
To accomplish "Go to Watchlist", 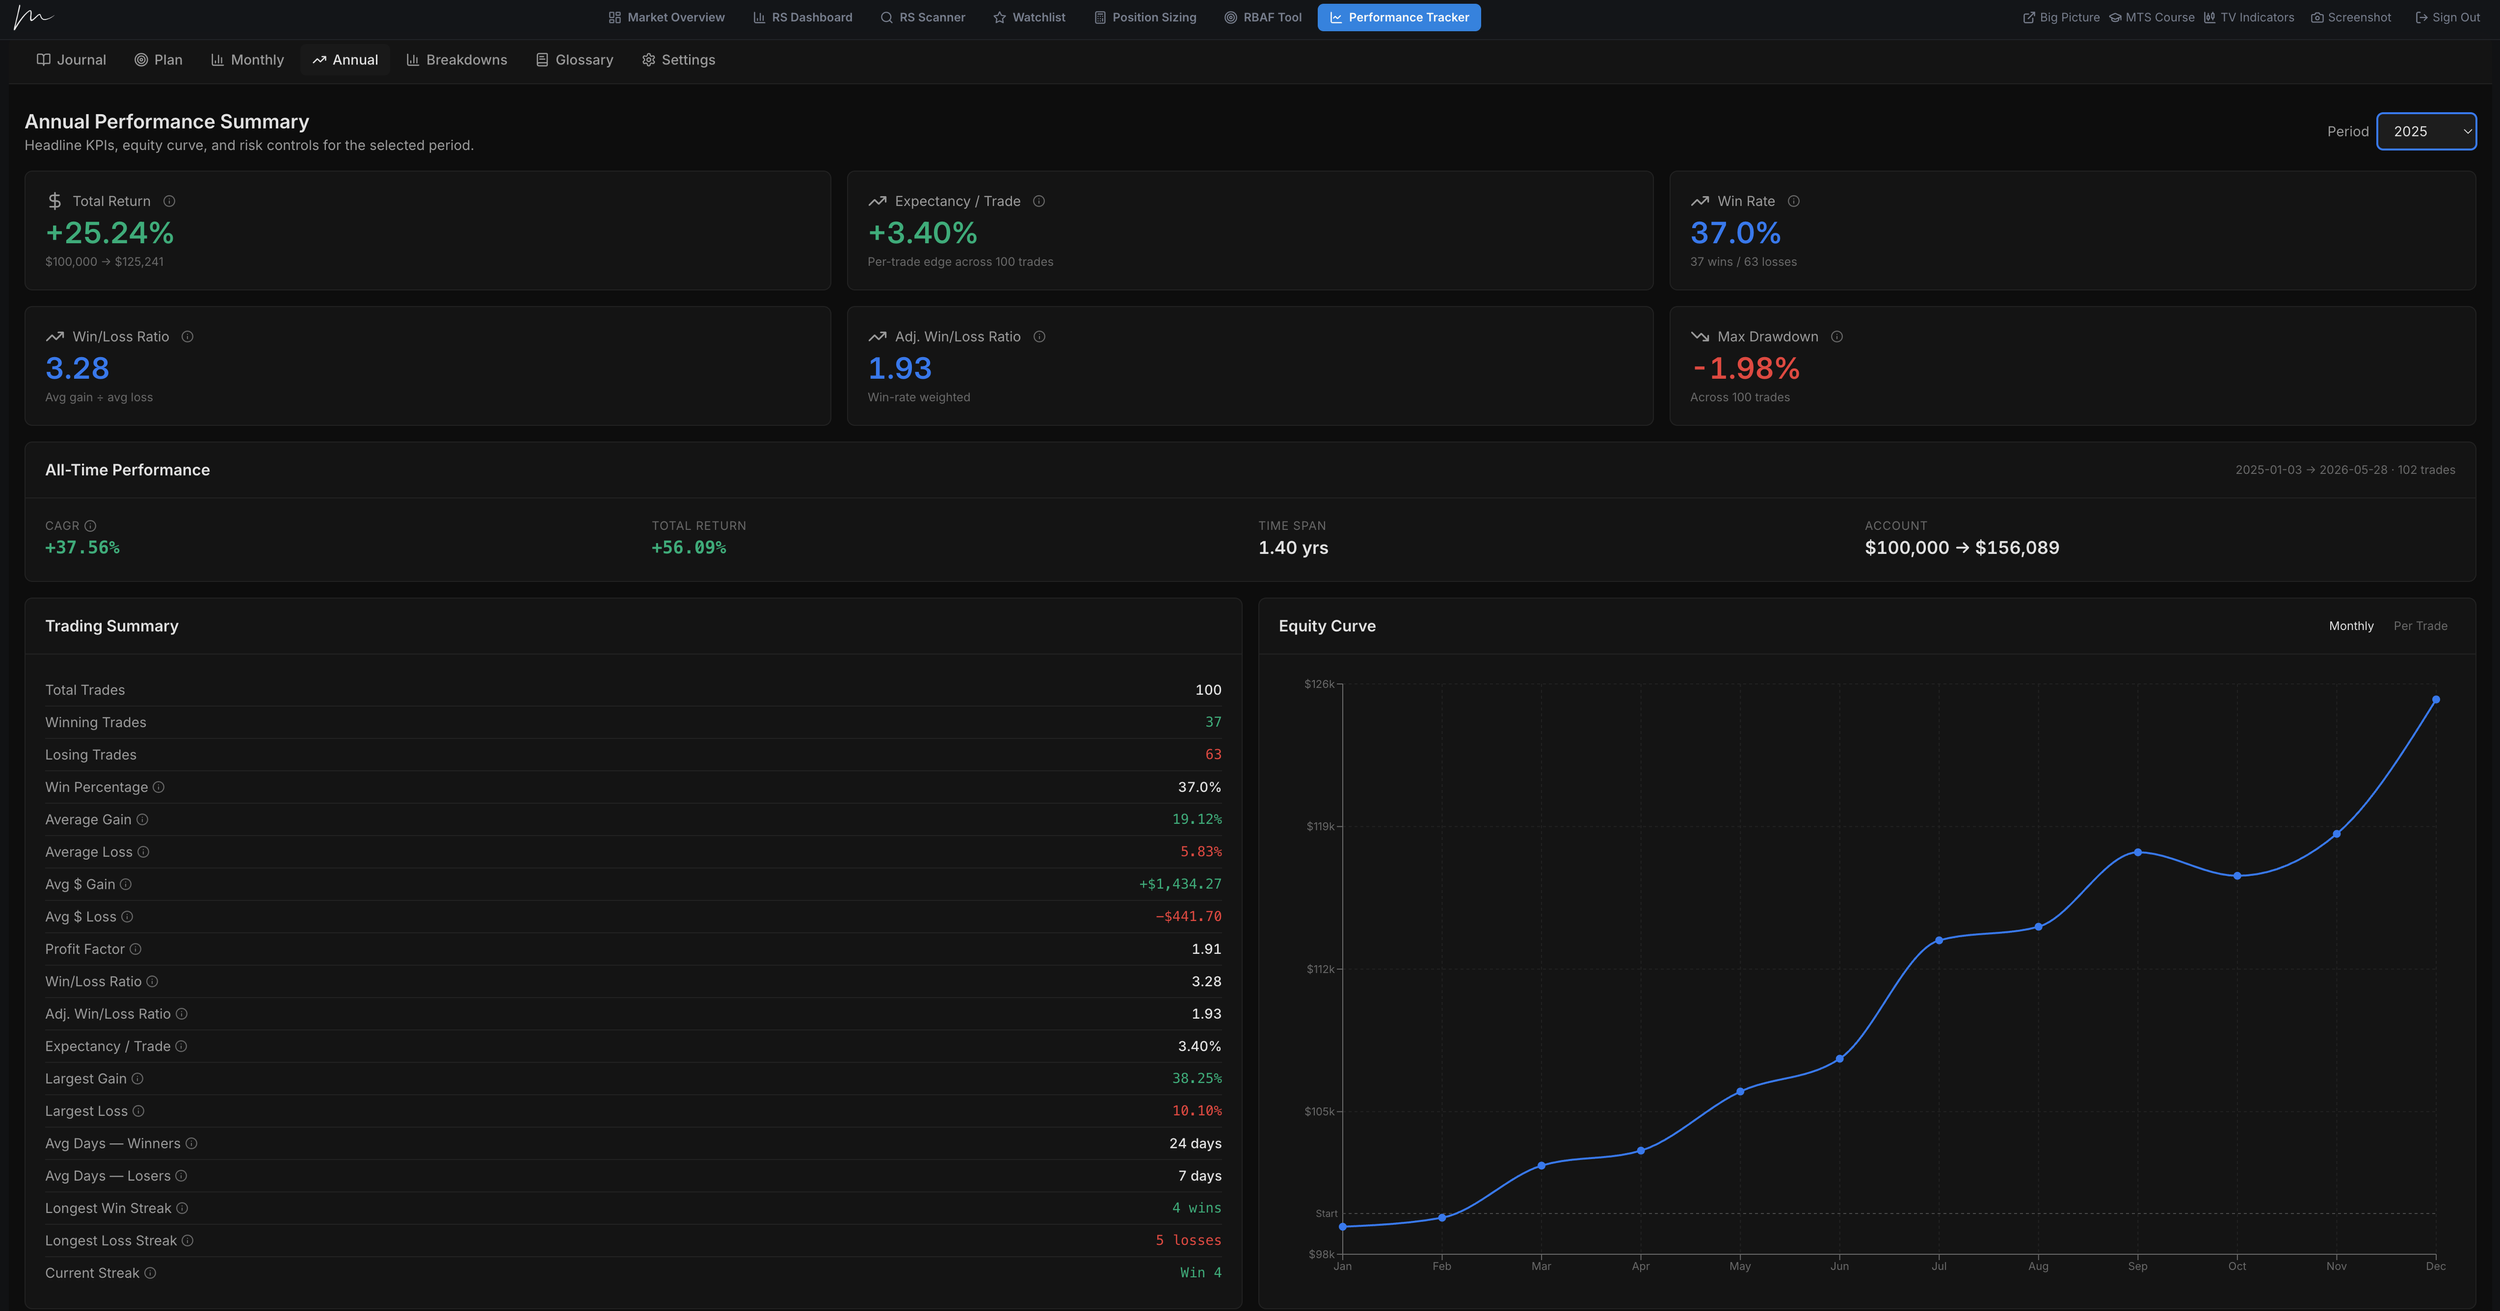I will 1029,17.
